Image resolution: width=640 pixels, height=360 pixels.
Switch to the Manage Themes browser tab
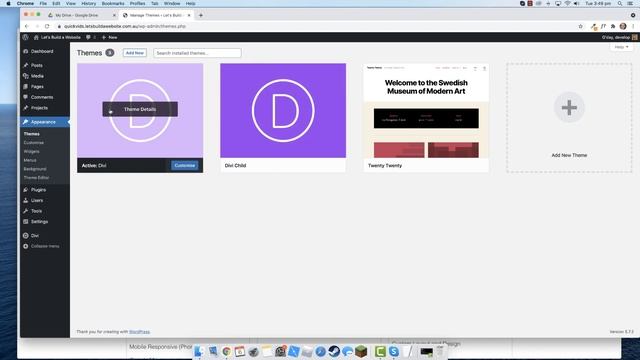(x=156, y=15)
